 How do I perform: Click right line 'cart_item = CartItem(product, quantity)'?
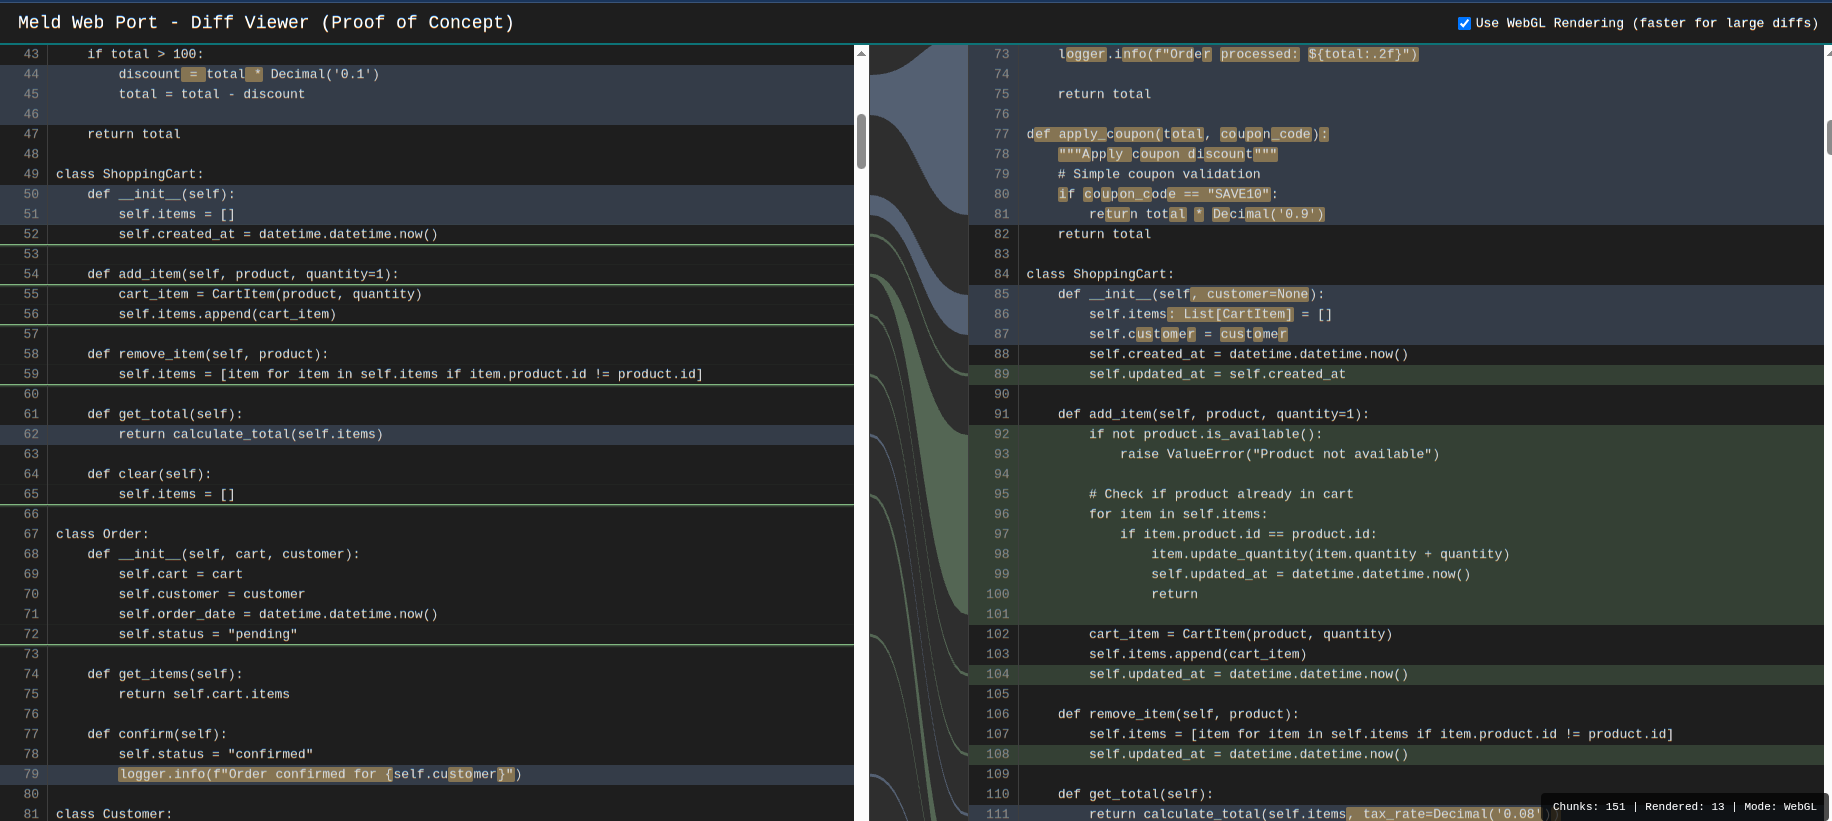[1240, 634]
